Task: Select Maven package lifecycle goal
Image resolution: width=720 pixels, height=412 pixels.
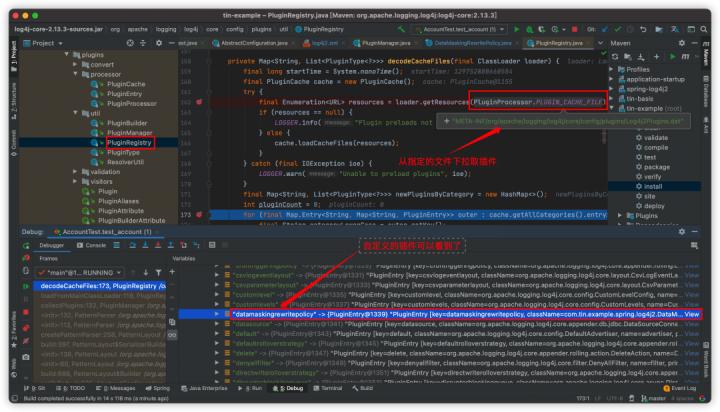Action: click(x=657, y=167)
